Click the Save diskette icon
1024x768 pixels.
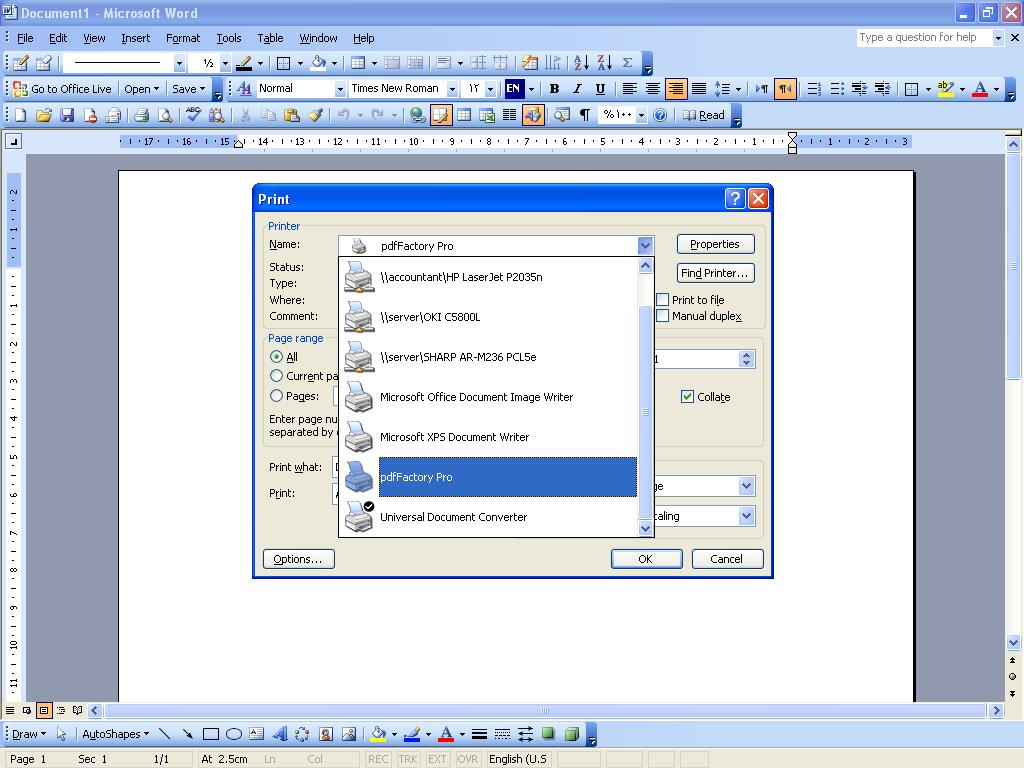tap(67, 116)
